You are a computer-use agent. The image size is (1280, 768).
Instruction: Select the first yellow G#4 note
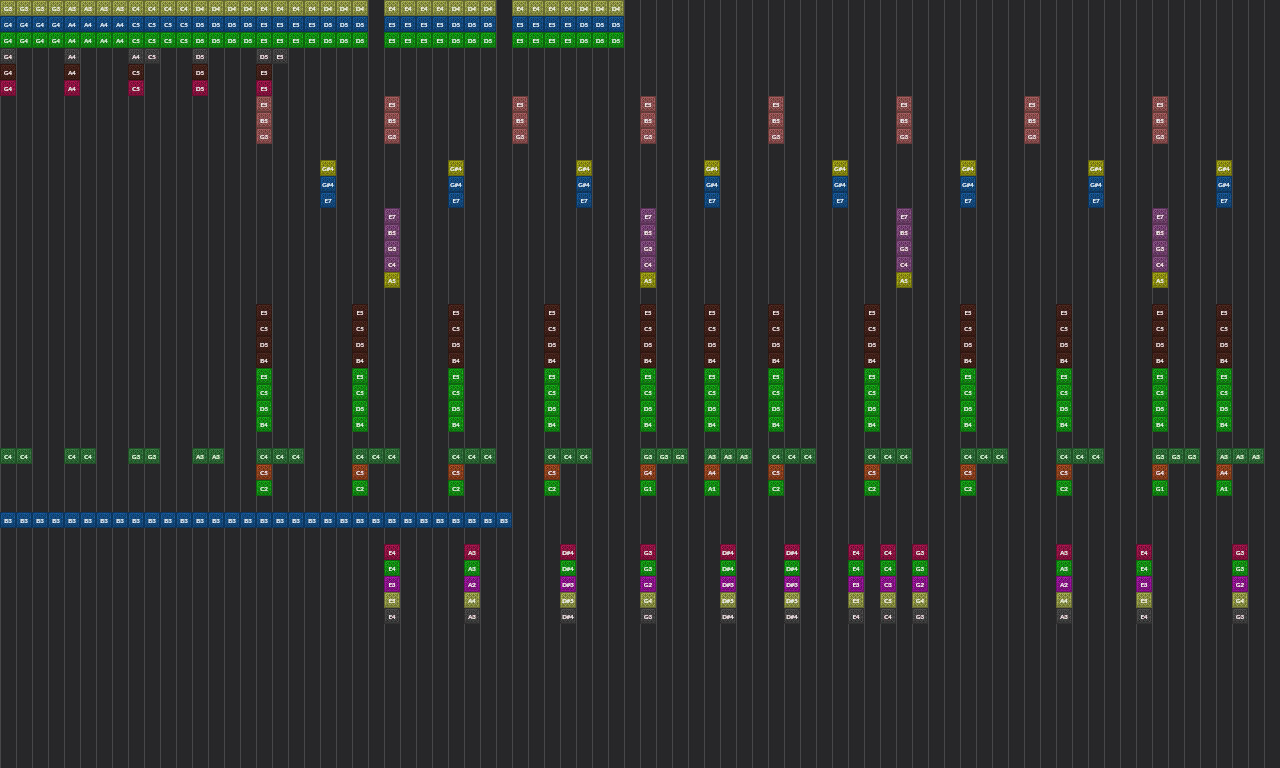click(328, 168)
